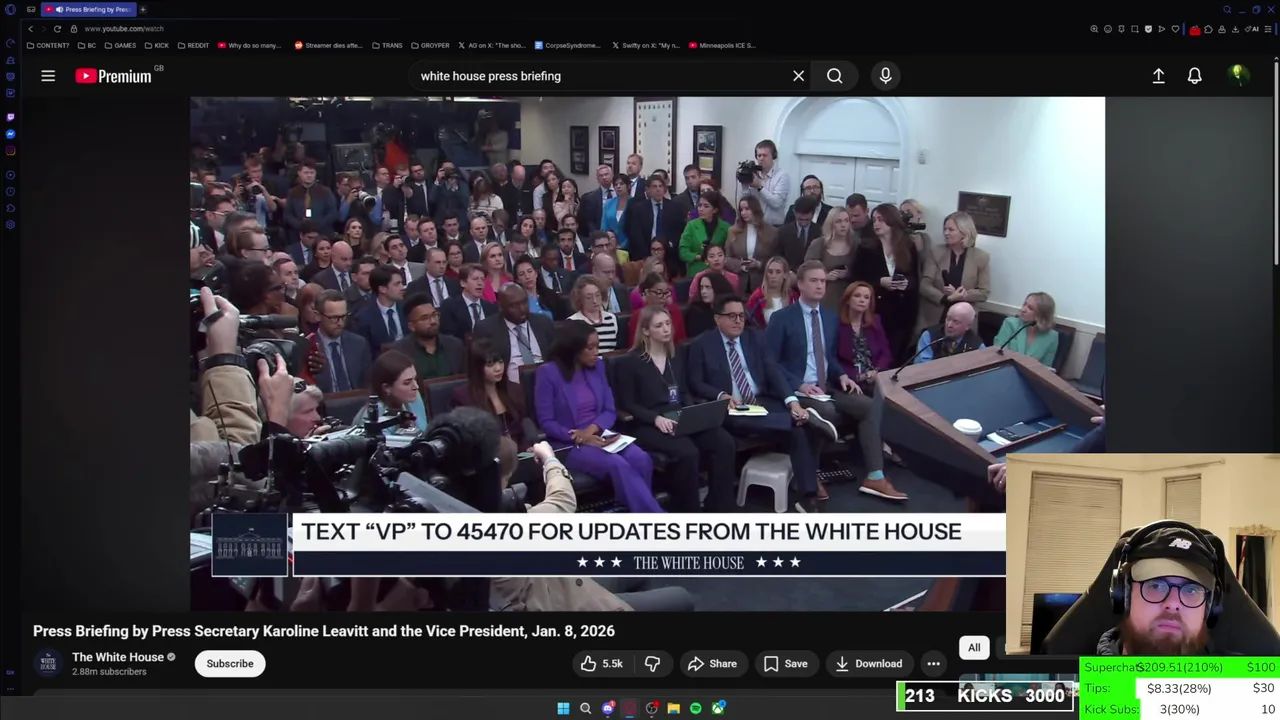Reload the YouTube page
The width and height of the screenshot is (1280, 720).
point(57,29)
